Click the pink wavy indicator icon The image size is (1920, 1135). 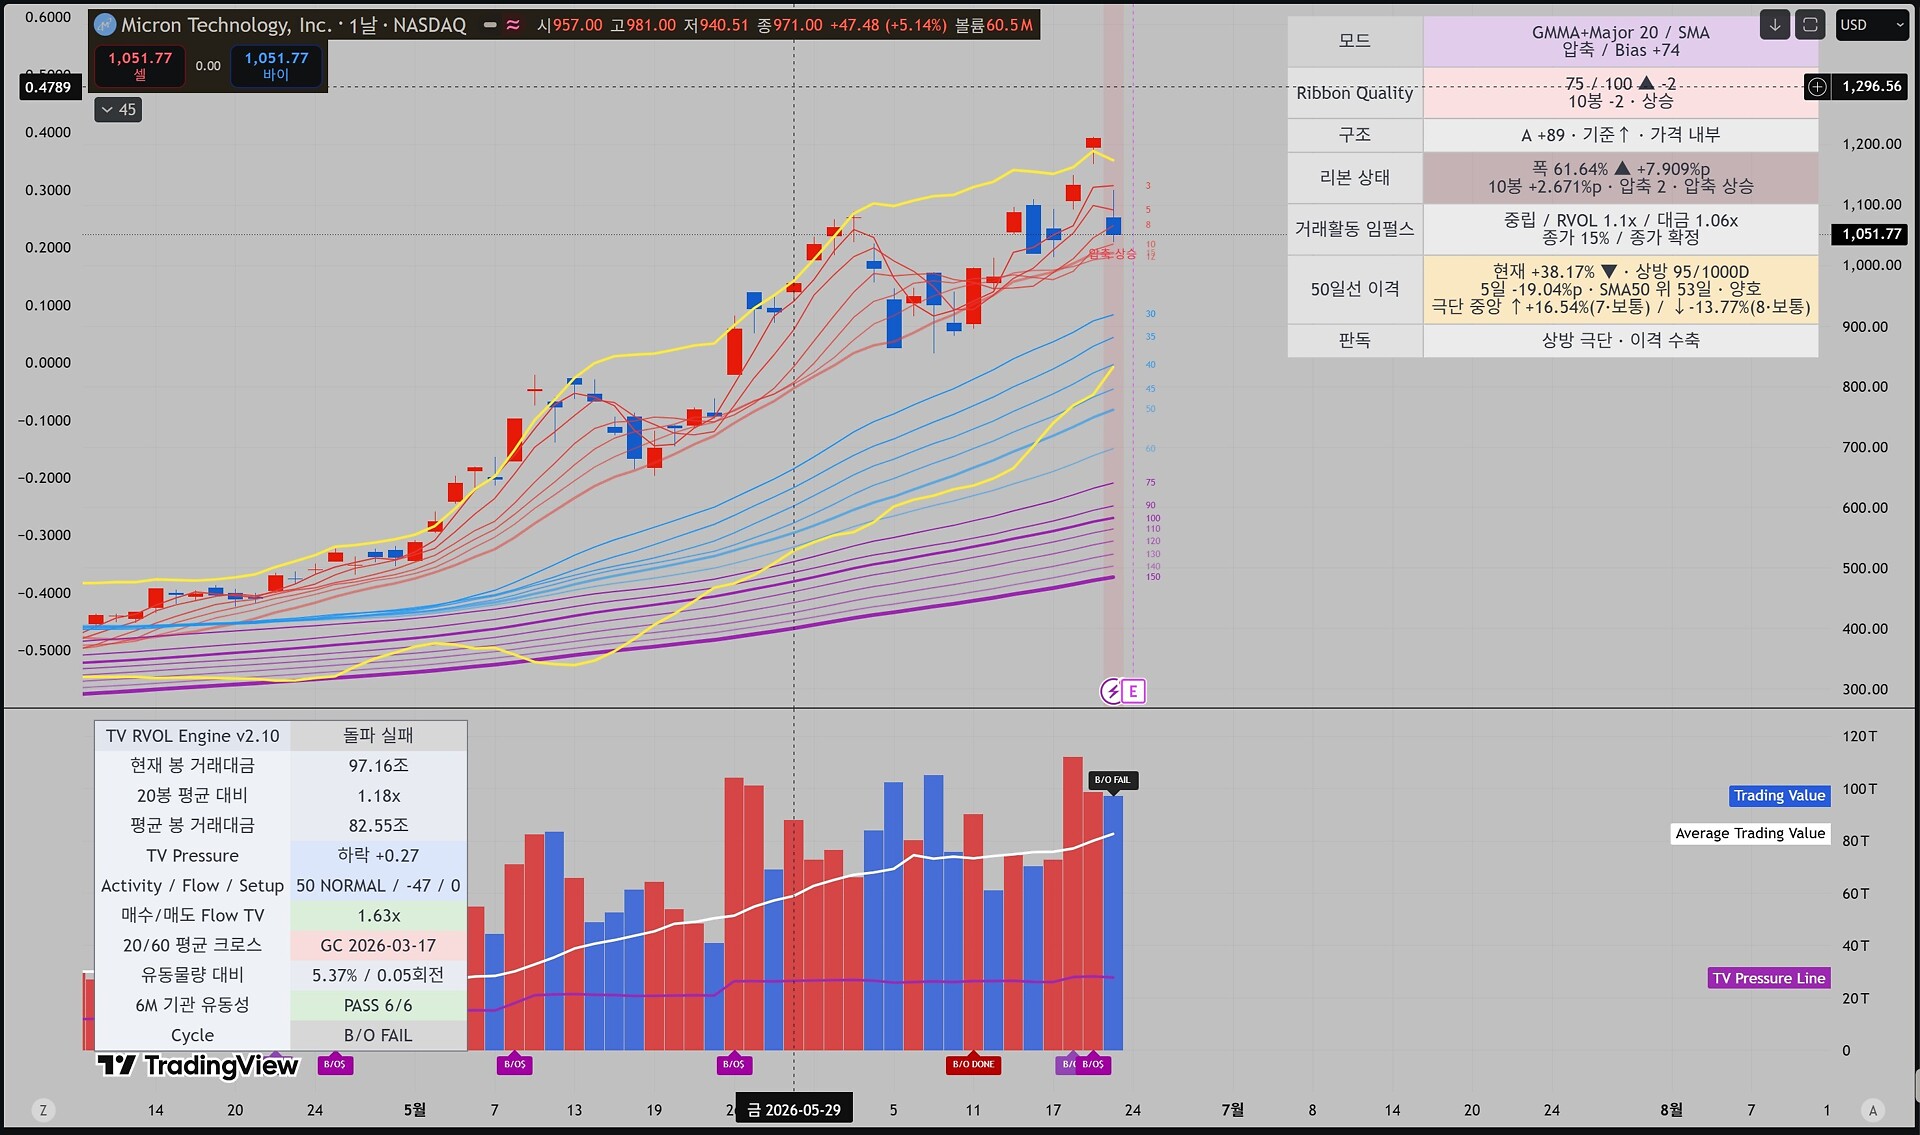[513, 25]
